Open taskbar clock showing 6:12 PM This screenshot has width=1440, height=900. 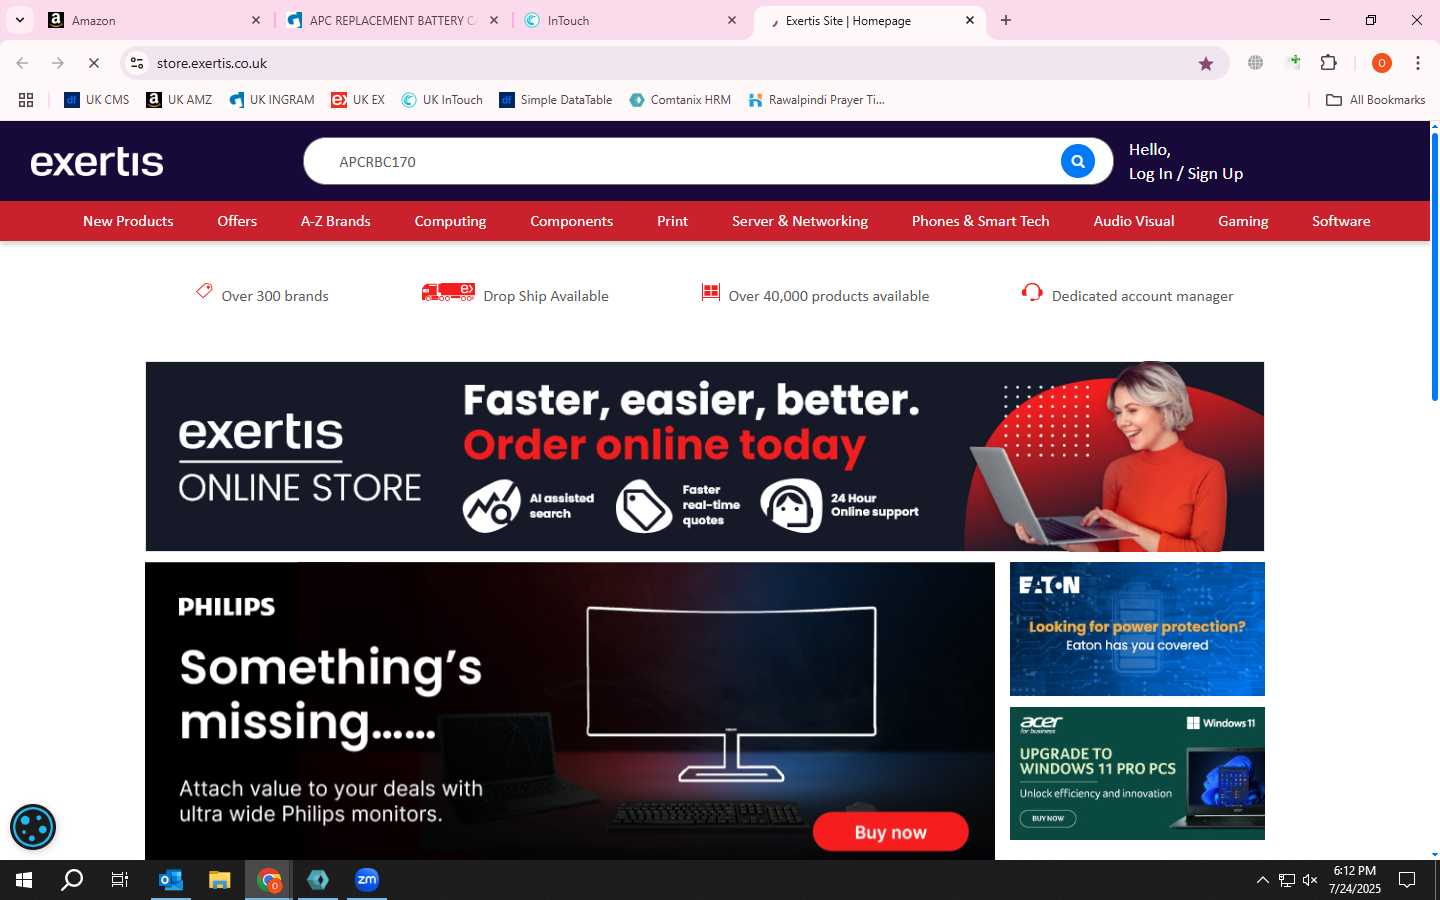pyautogui.click(x=1355, y=880)
